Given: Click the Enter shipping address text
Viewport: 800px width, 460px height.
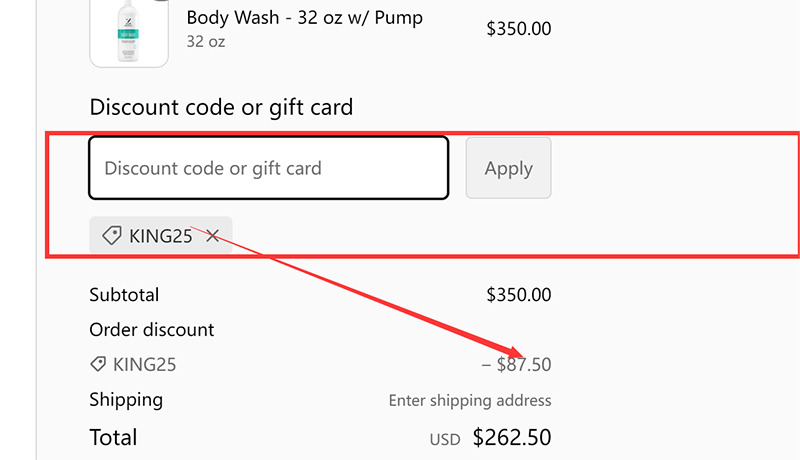Looking at the screenshot, I should point(470,401).
